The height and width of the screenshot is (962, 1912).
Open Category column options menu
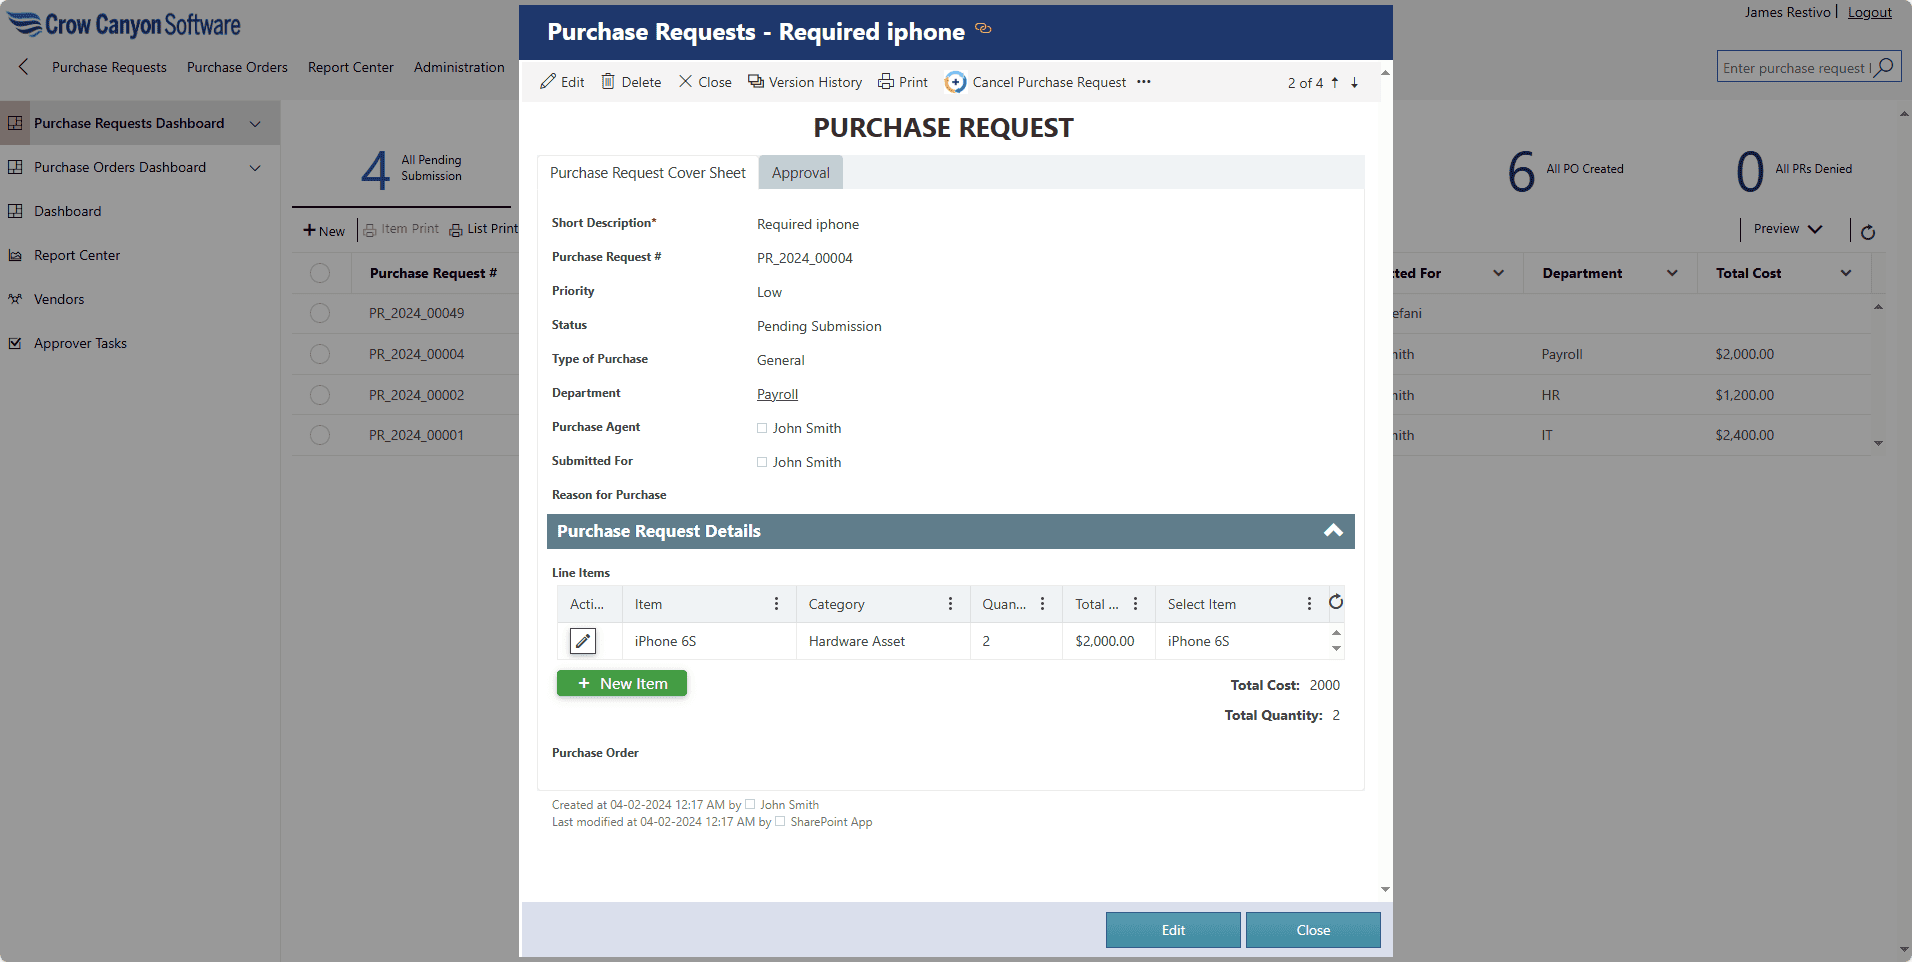click(x=950, y=604)
